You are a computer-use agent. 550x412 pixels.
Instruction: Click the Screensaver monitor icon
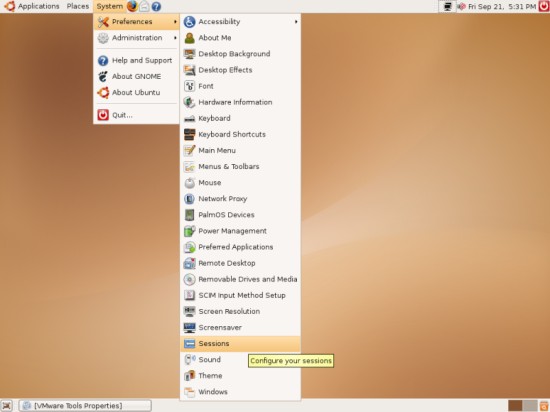[x=189, y=327]
